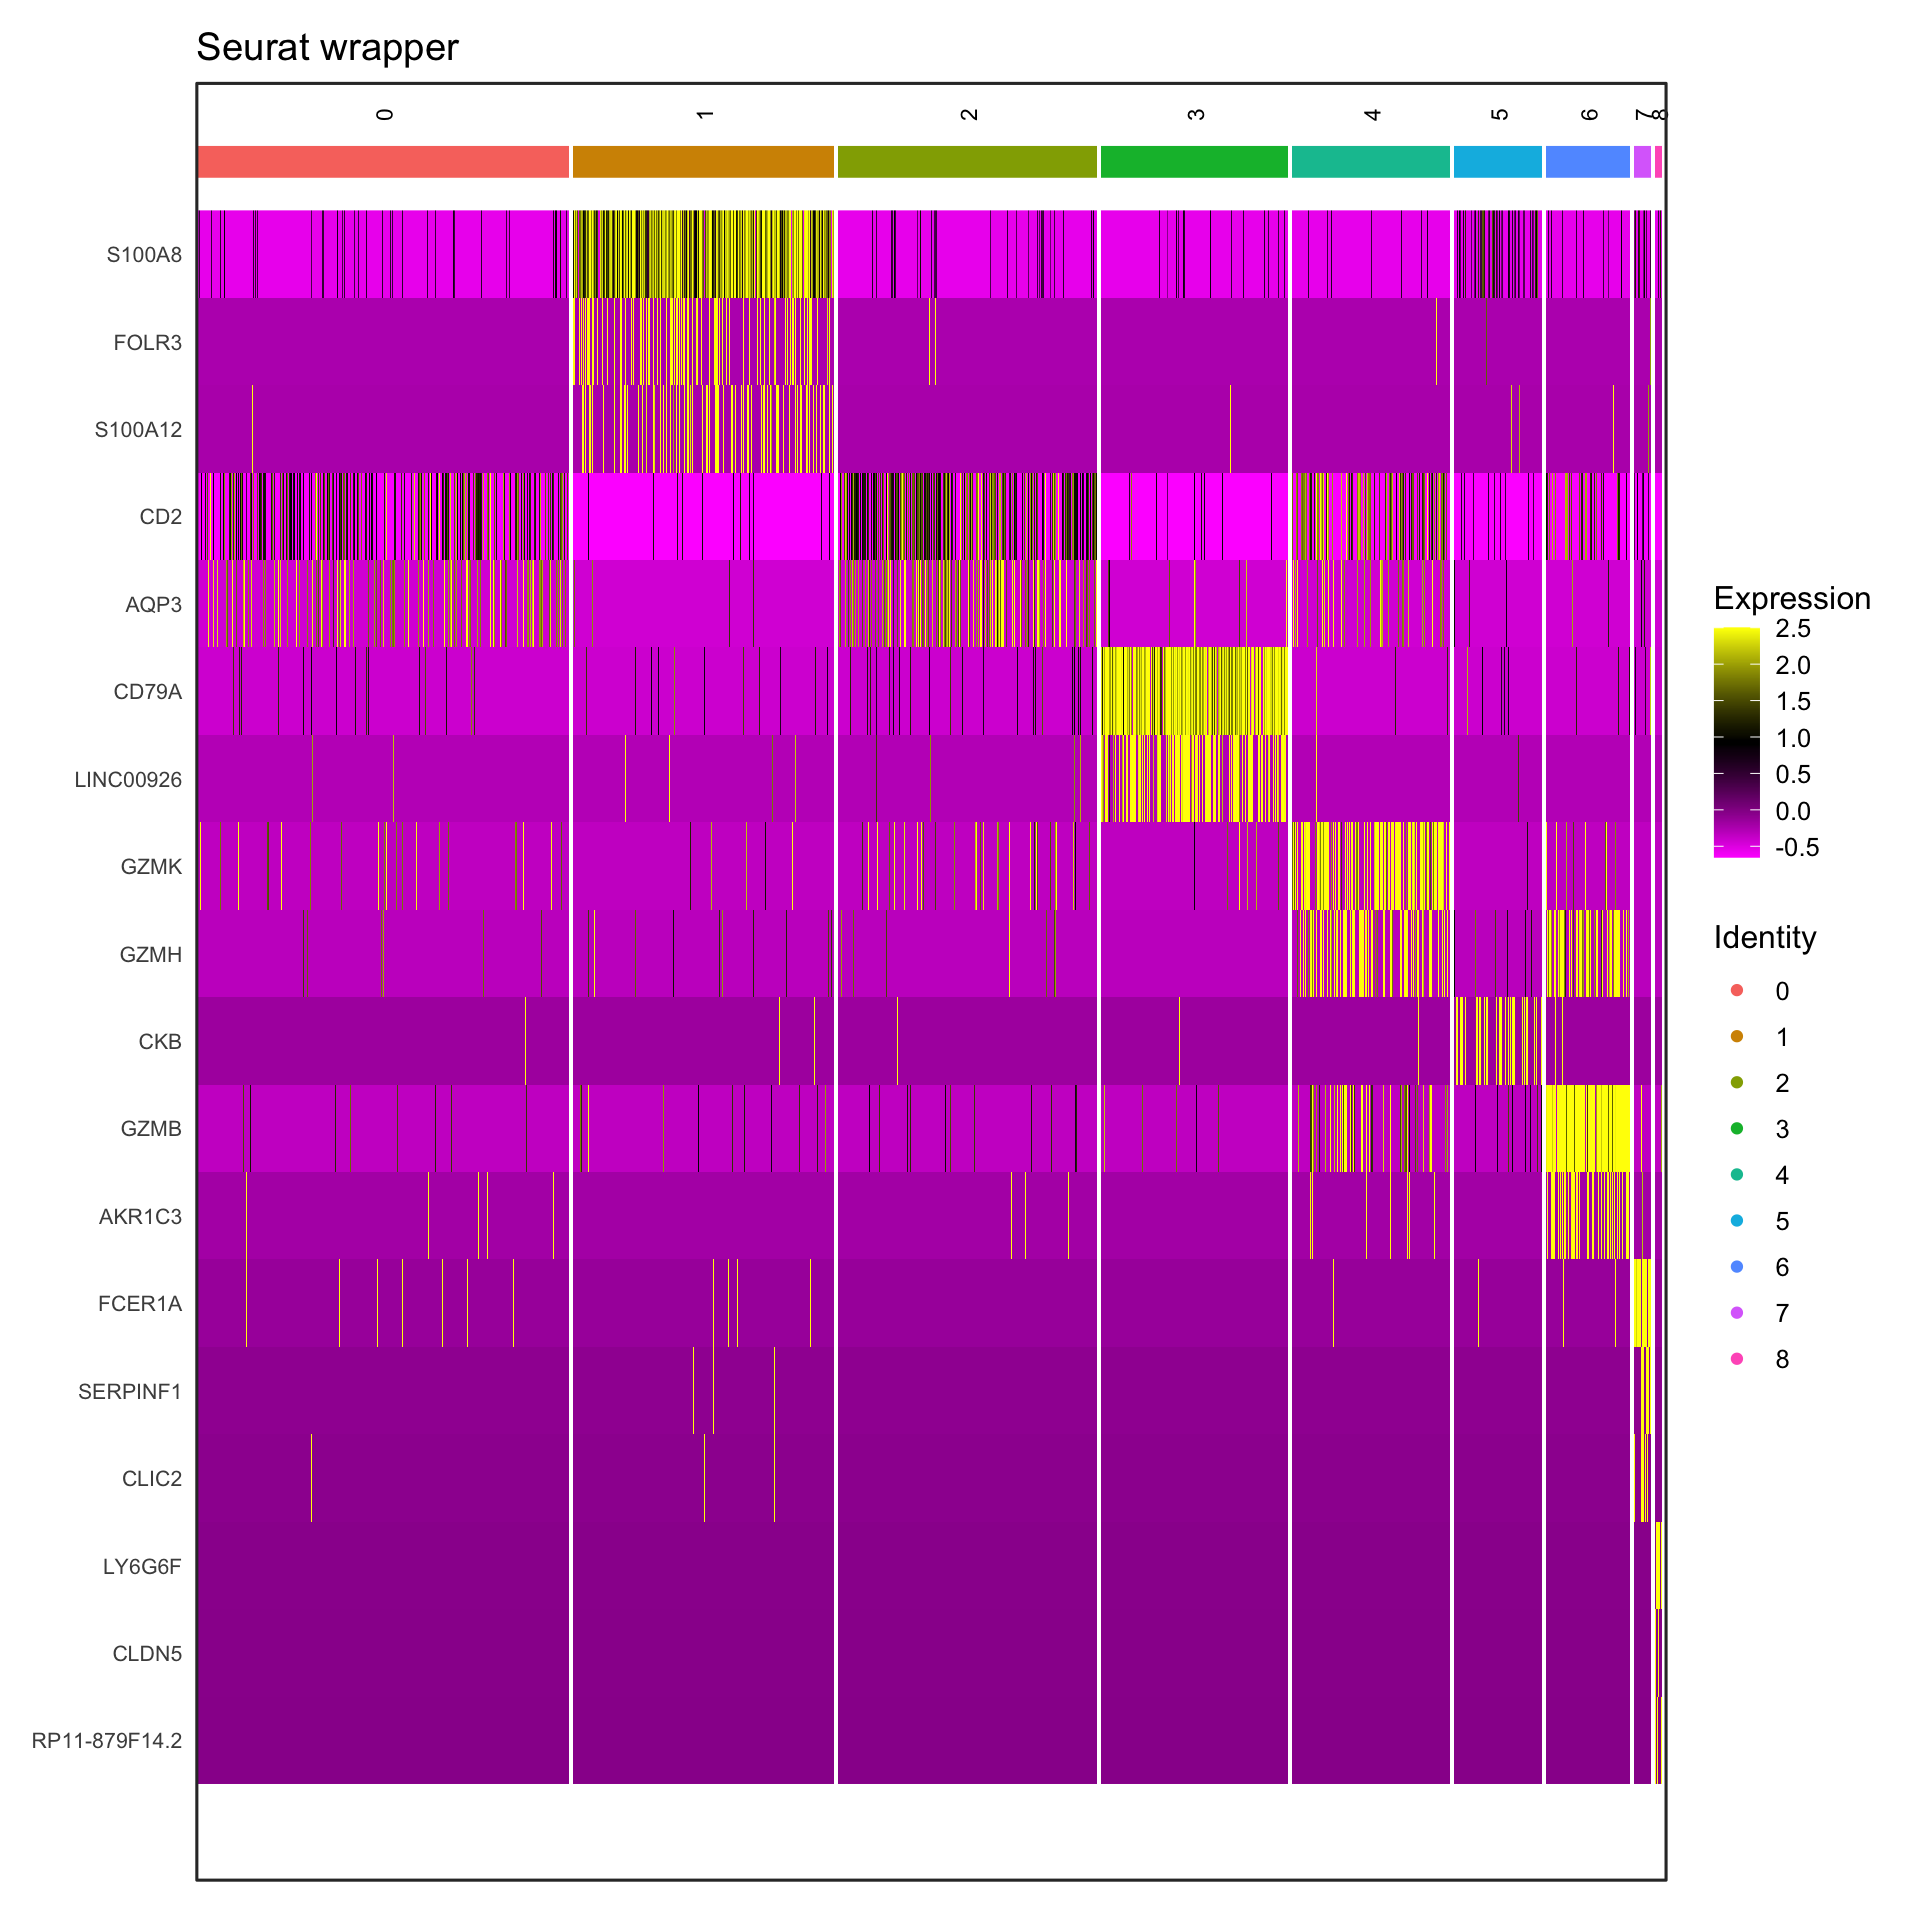Click the blue Identity 6 legend dot
The height and width of the screenshot is (1920, 1920).
coord(1737,1266)
